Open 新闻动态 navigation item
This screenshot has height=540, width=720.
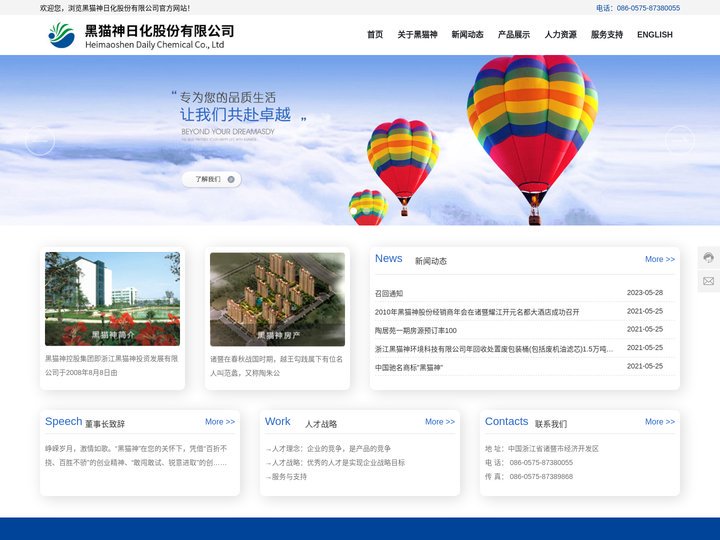467,34
